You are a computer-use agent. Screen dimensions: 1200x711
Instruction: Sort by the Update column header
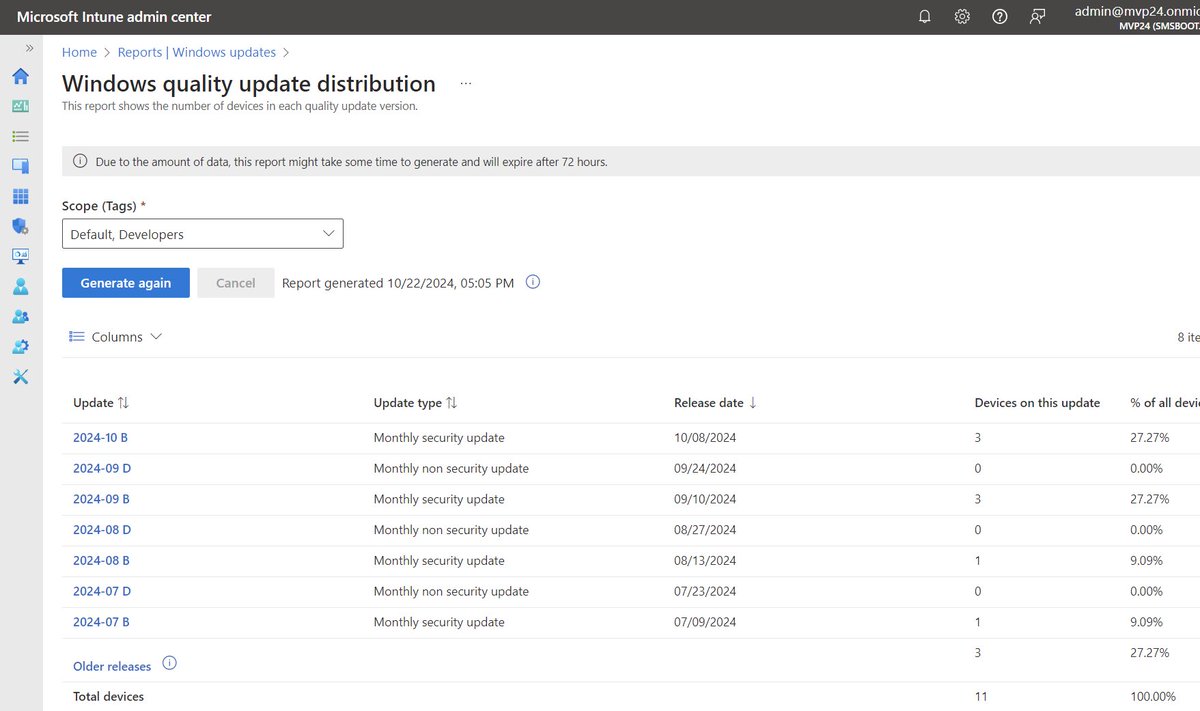(101, 403)
